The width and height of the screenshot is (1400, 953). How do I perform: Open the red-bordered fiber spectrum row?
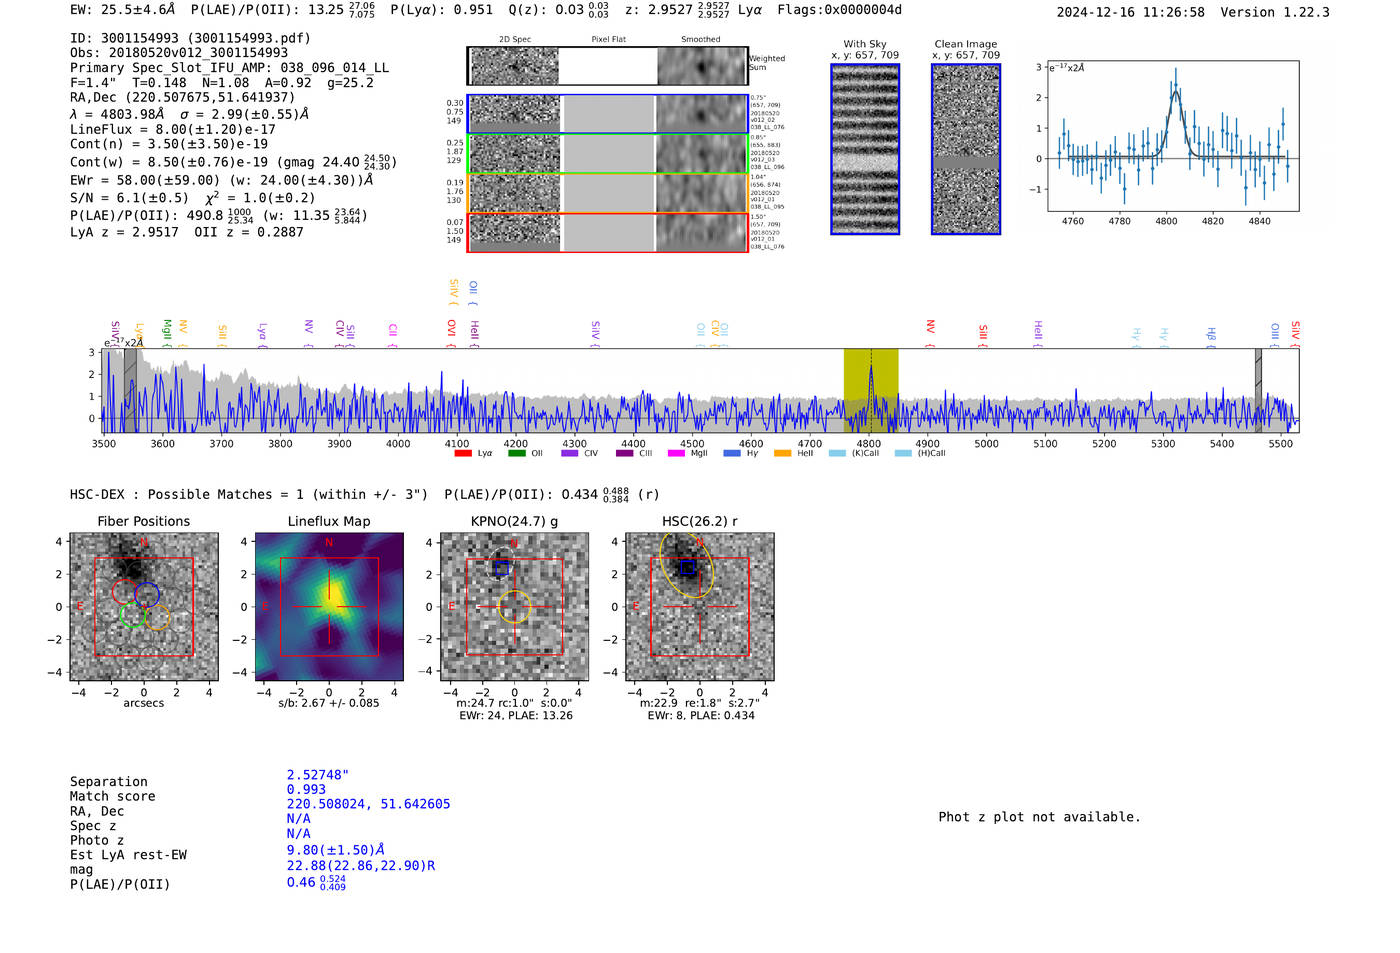[x=608, y=232]
